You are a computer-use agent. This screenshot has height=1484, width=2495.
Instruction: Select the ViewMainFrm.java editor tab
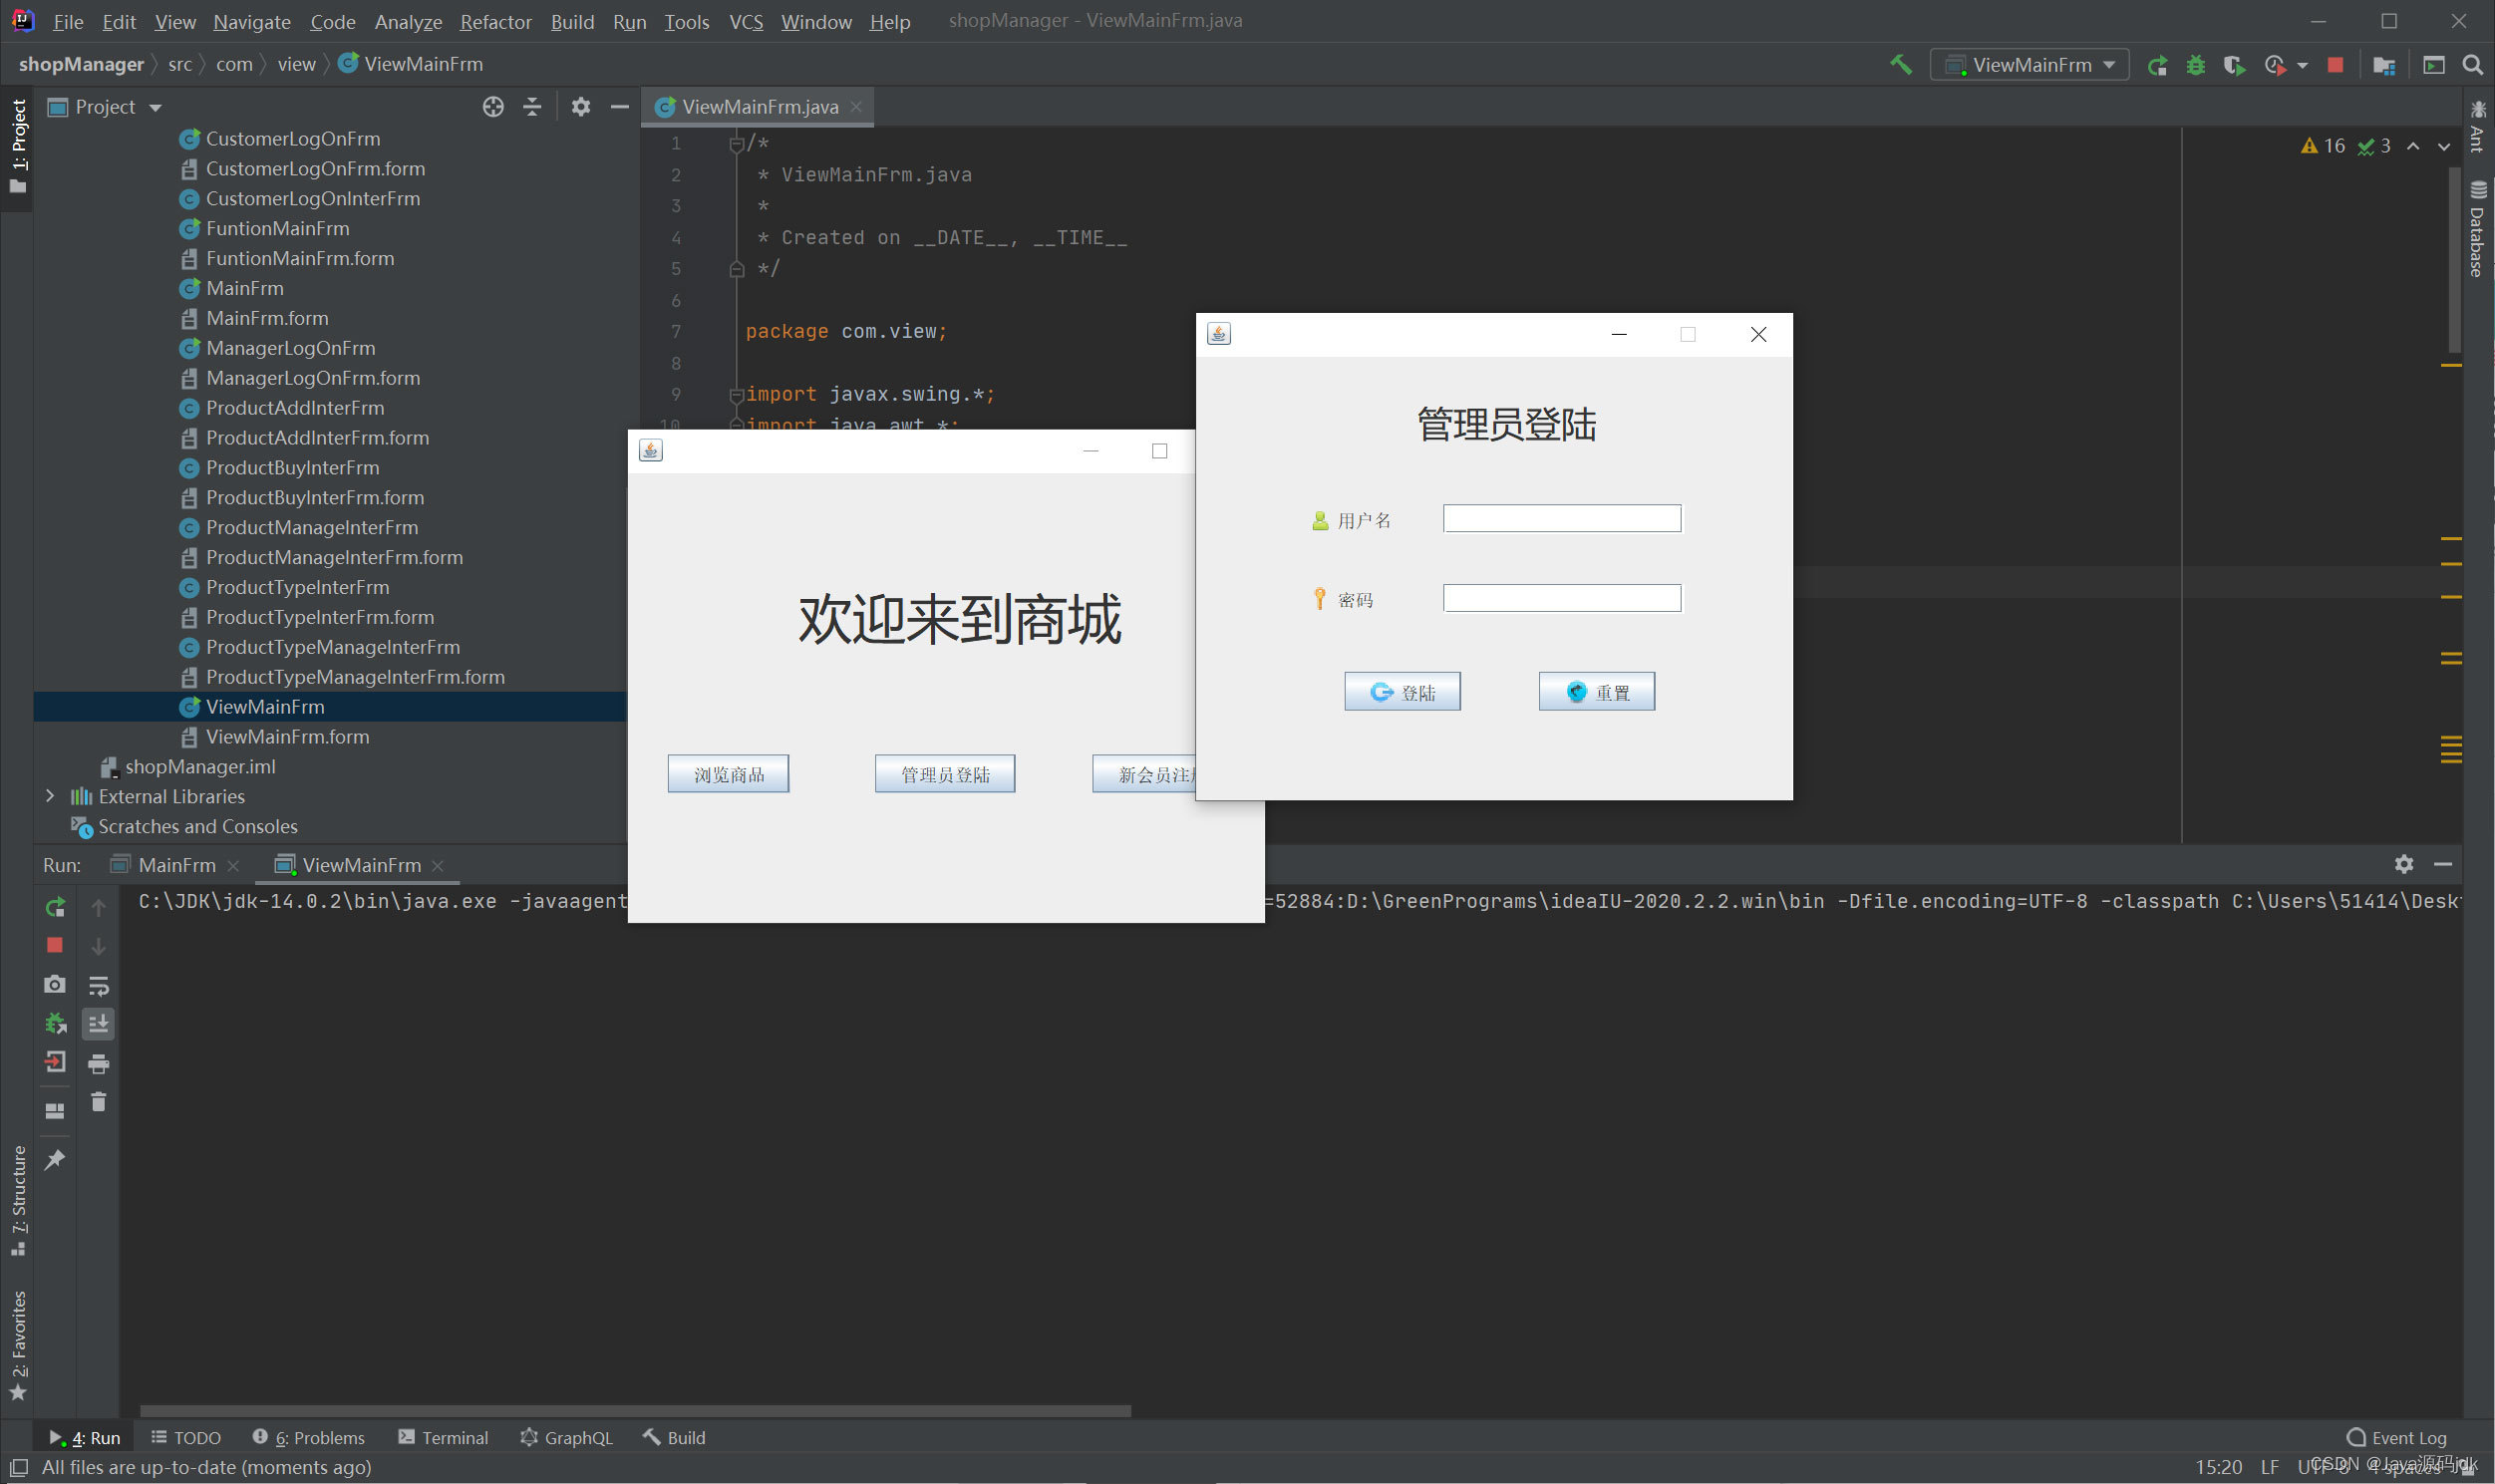coord(757,107)
